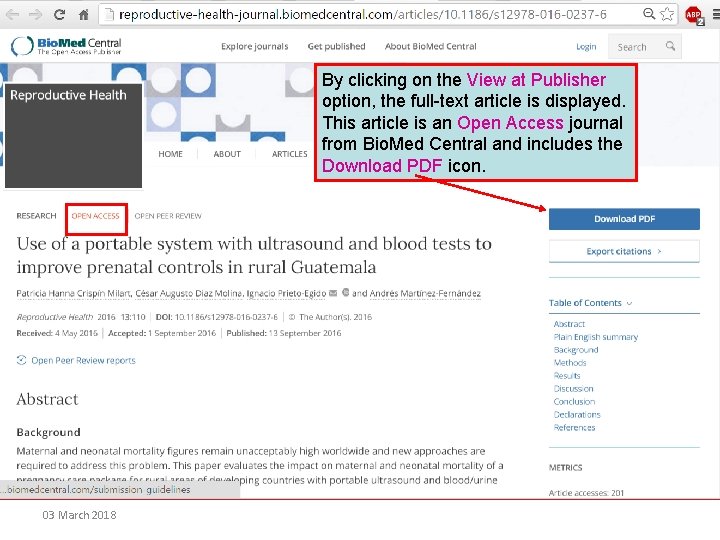Click the email envelope icon beside Prieto-Egido
Image resolution: width=720 pixels, height=540 pixels.
(333, 293)
